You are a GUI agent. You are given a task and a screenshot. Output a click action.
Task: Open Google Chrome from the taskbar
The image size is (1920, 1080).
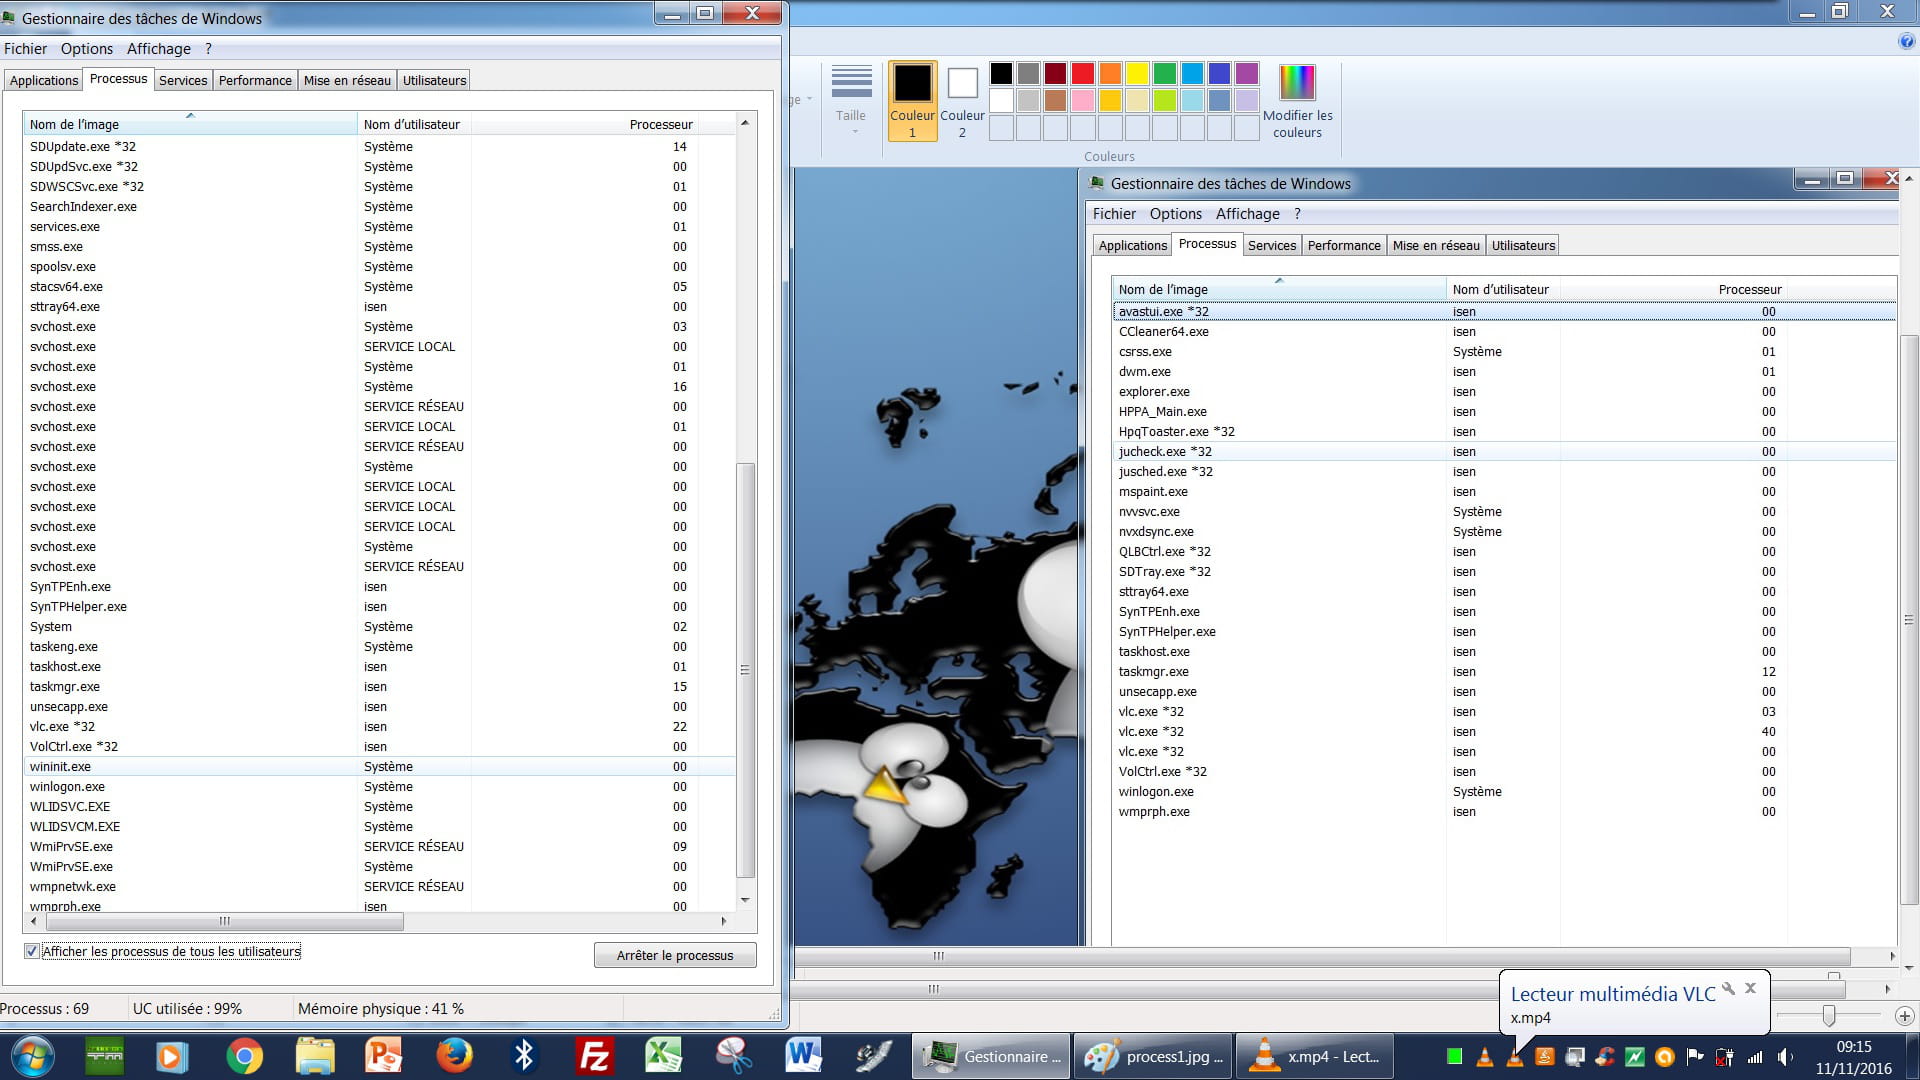coord(244,1056)
